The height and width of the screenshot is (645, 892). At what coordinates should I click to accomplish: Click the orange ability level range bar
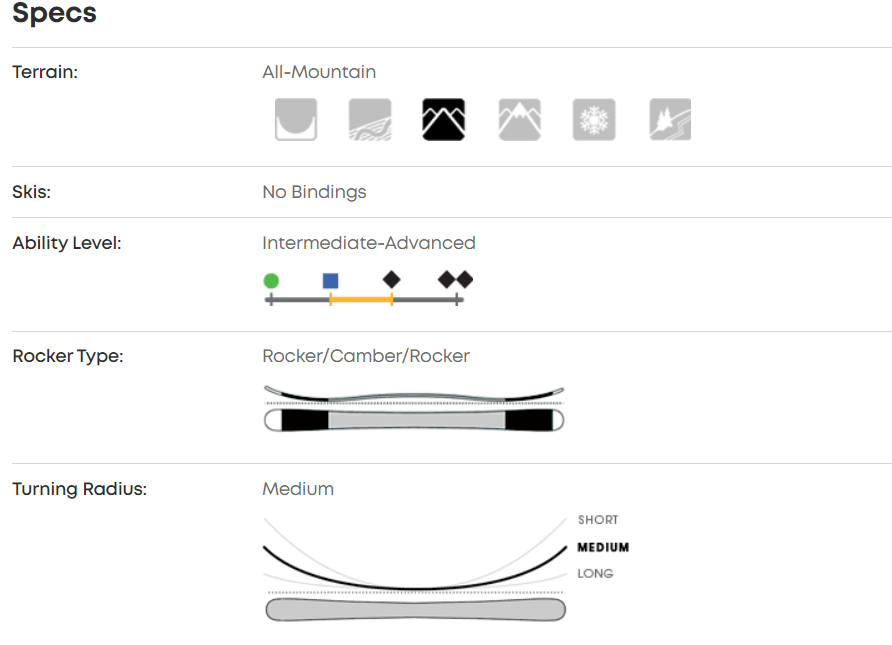click(x=361, y=299)
